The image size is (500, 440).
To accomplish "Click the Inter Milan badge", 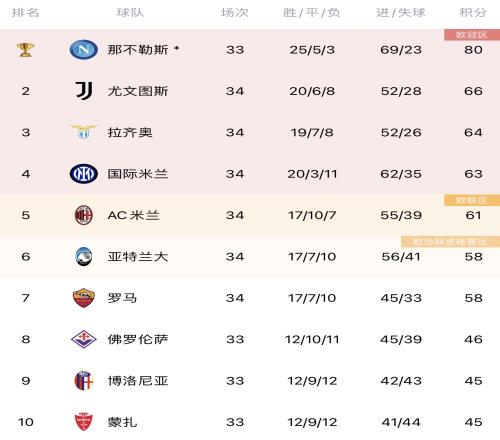I will point(84,174).
